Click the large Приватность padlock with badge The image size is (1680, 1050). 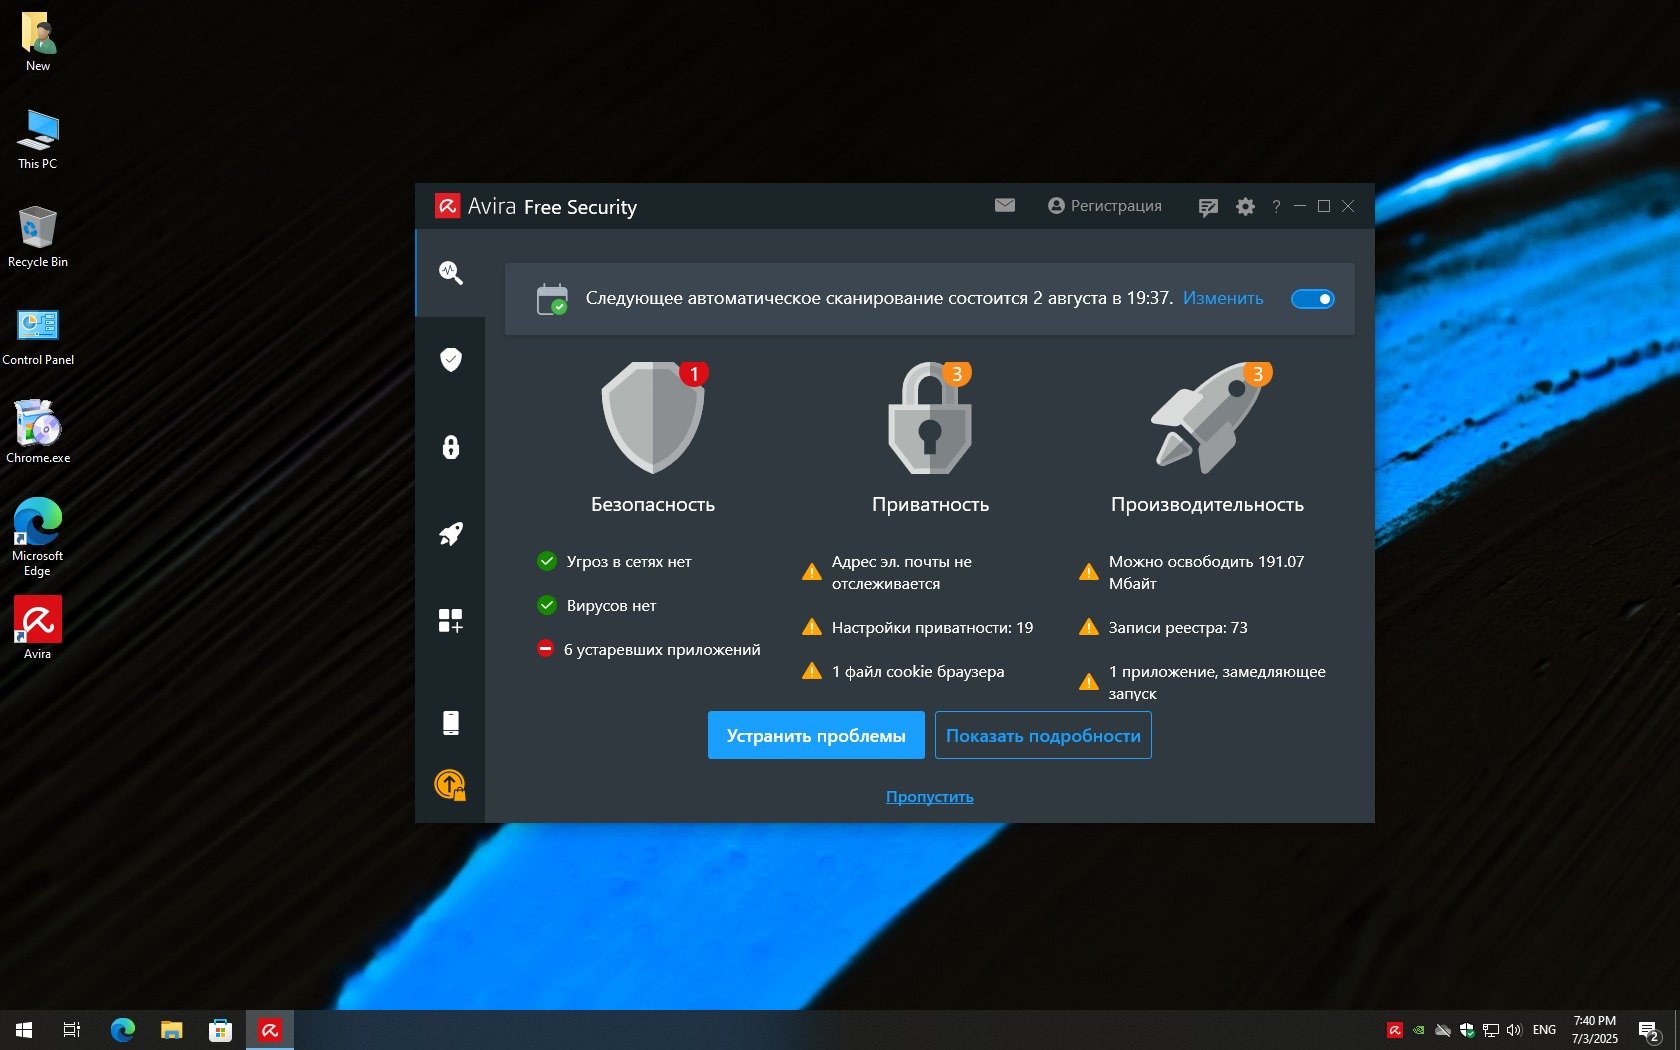point(930,417)
